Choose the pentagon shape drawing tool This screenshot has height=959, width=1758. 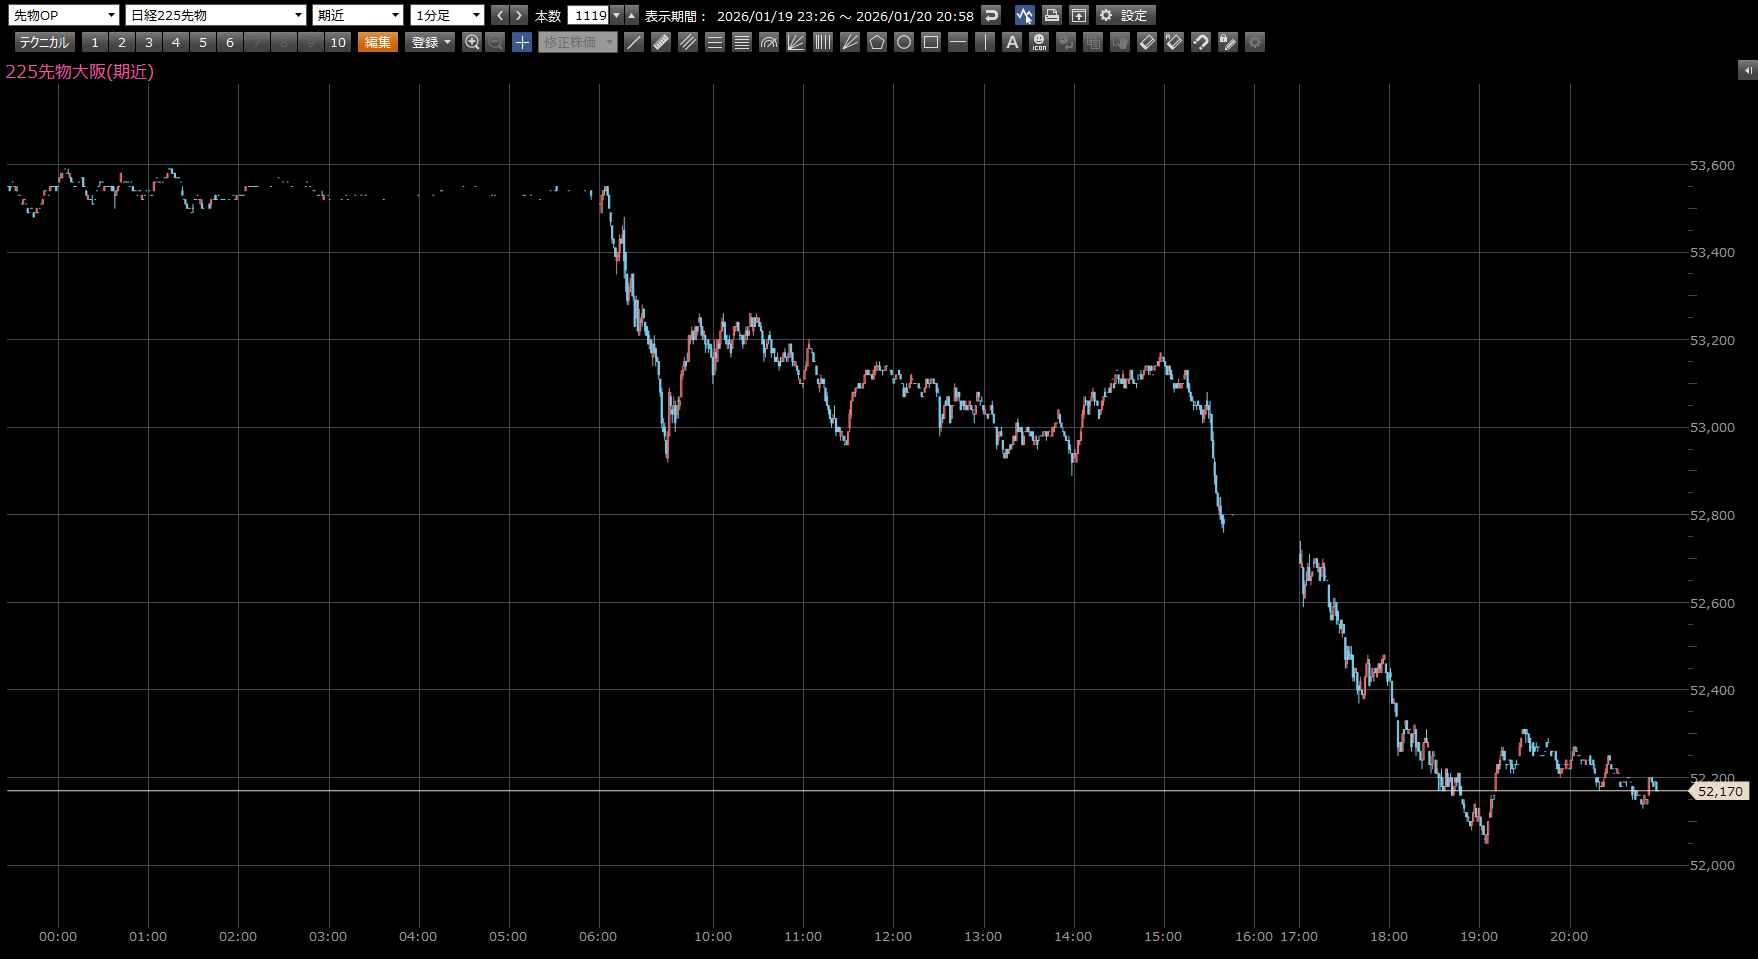[x=877, y=42]
